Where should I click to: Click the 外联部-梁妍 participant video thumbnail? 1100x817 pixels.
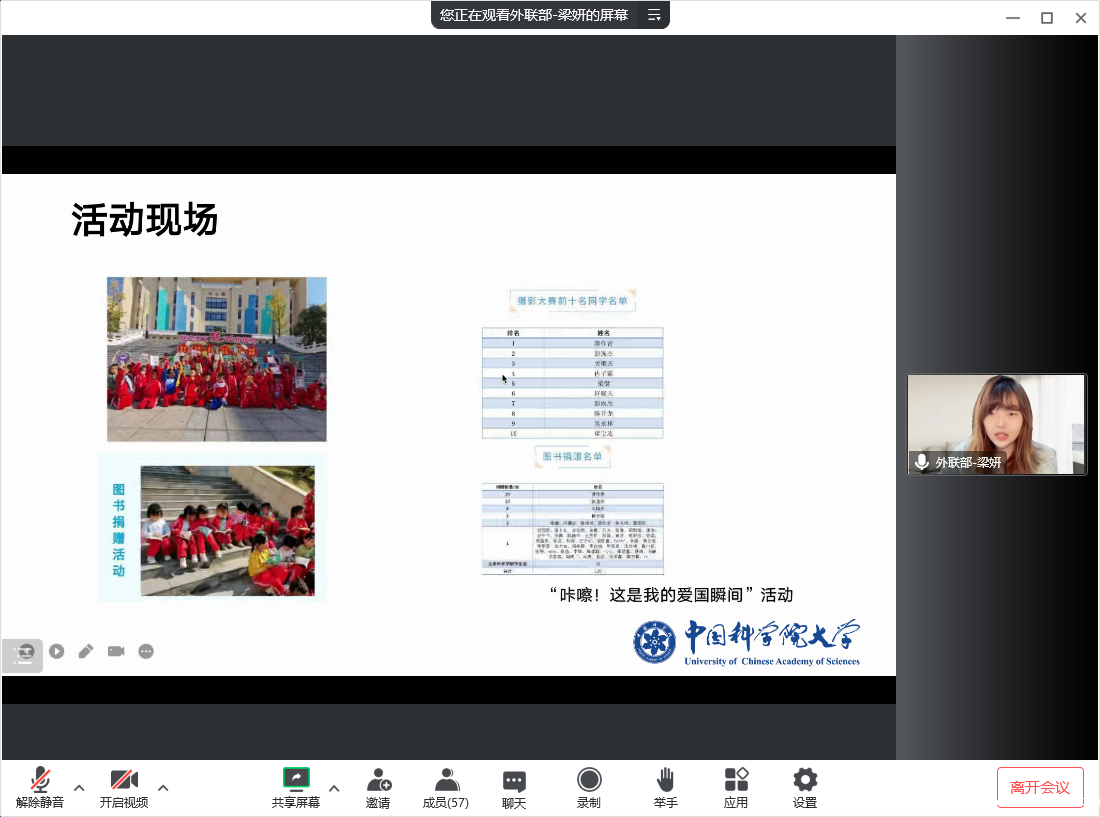click(x=996, y=424)
